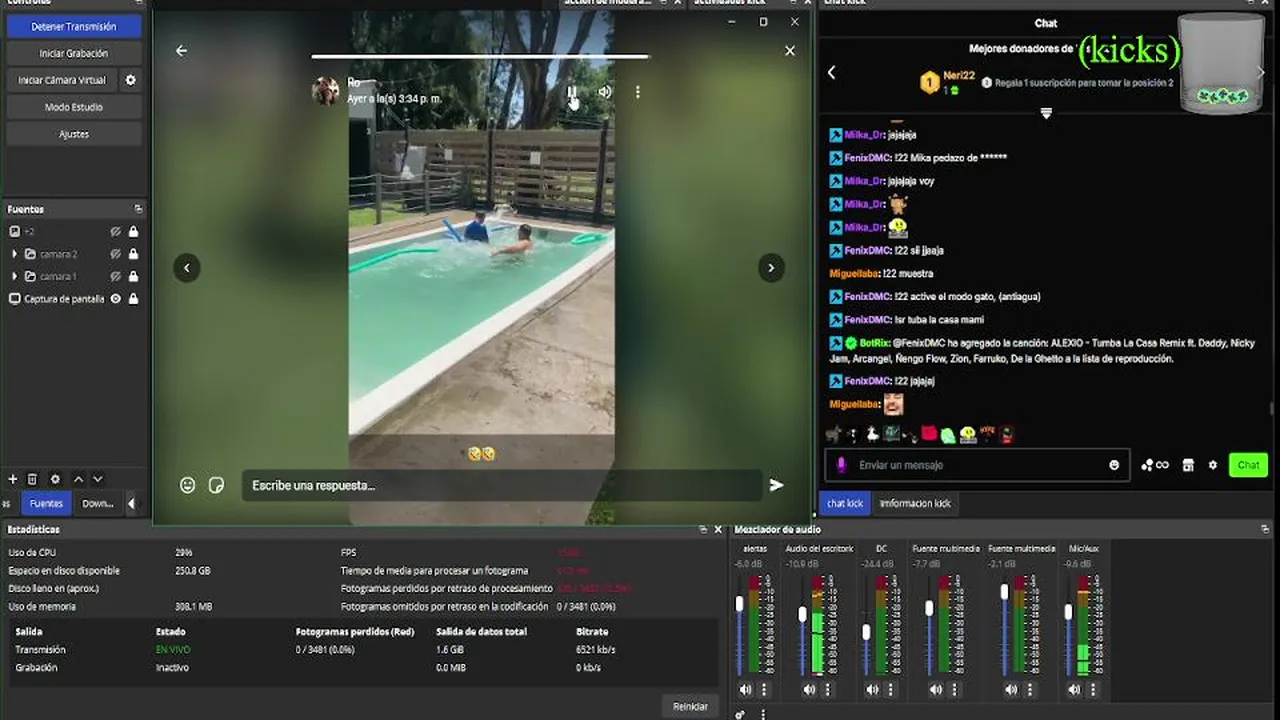Show the hidden camara 1 source
Image resolution: width=1280 pixels, height=720 pixels.
pos(116,276)
